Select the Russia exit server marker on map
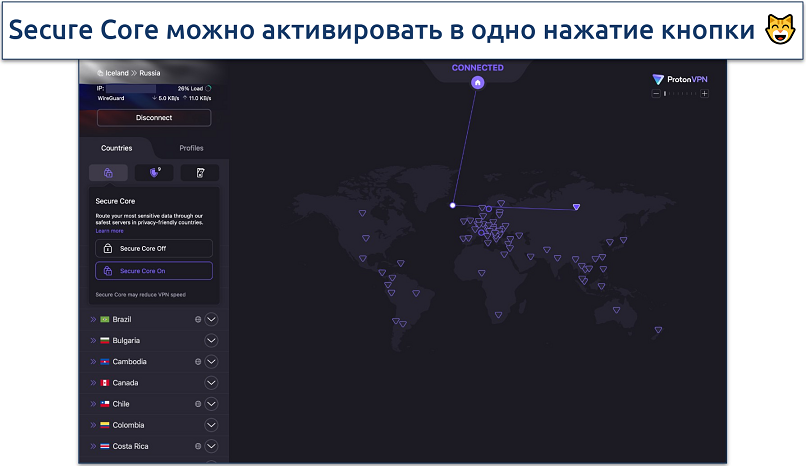 [576, 207]
